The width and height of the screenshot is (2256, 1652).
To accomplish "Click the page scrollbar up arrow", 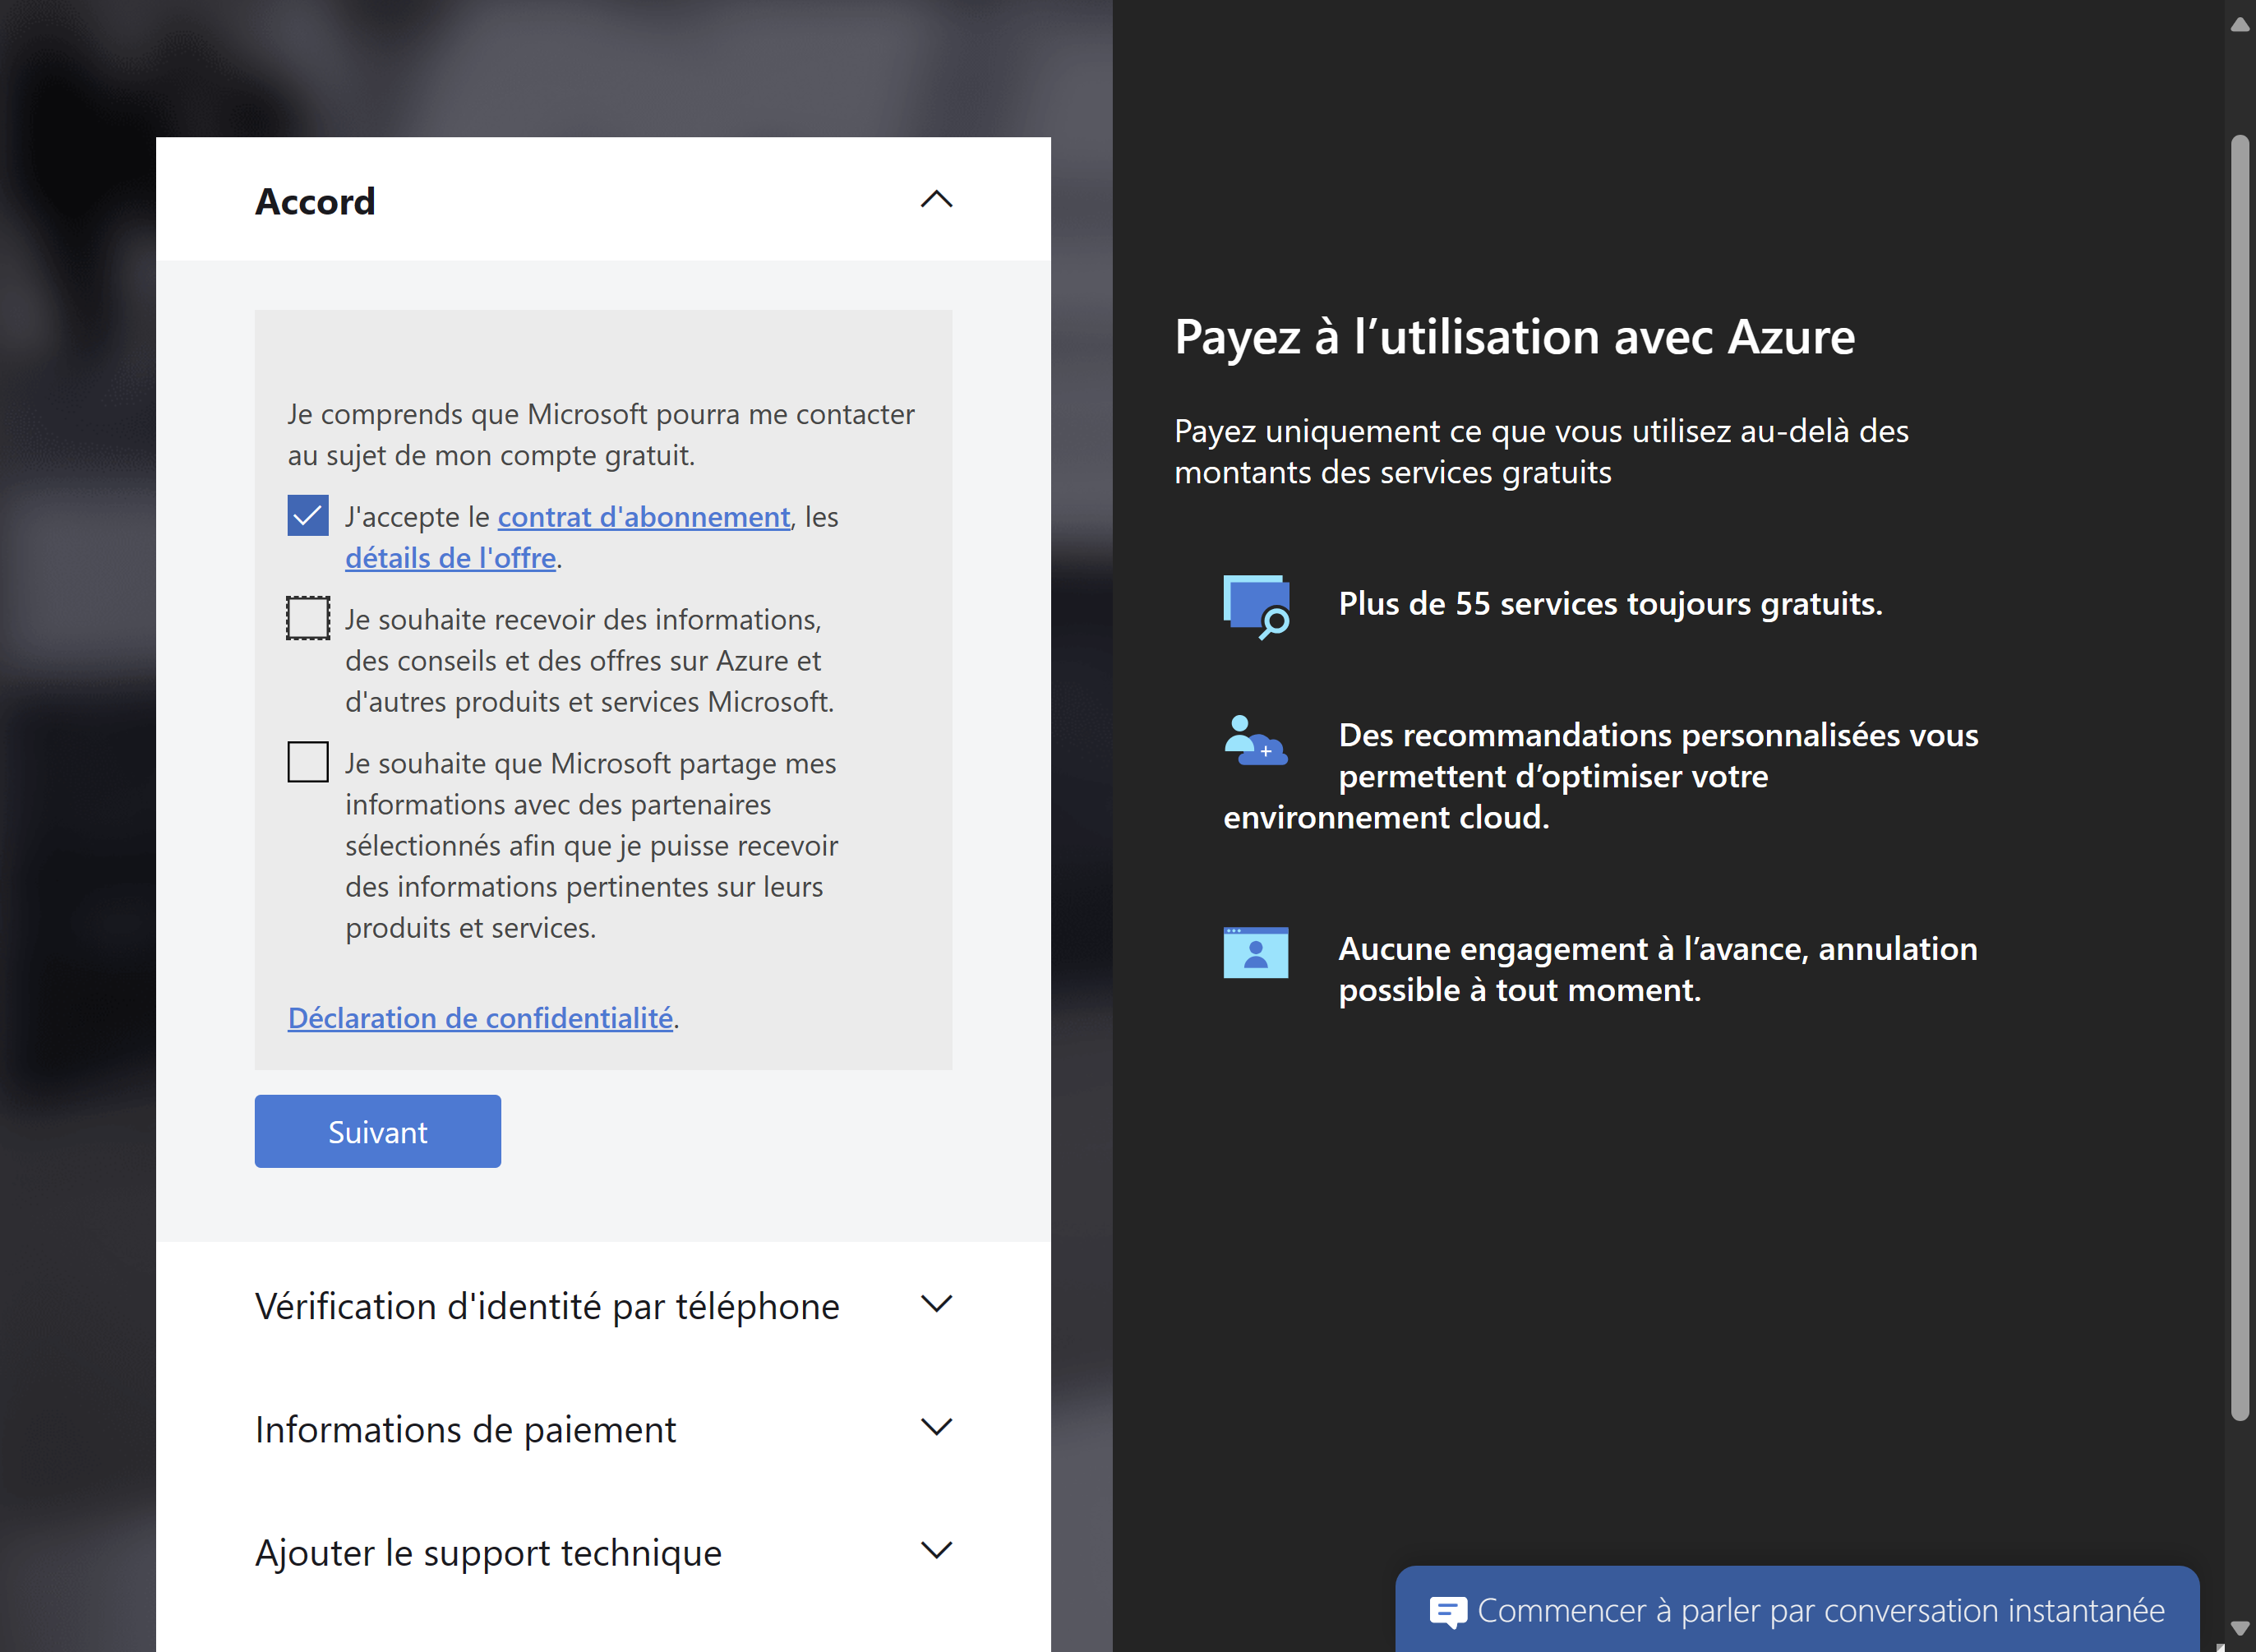I will pyautogui.click(x=2240, y=24).
